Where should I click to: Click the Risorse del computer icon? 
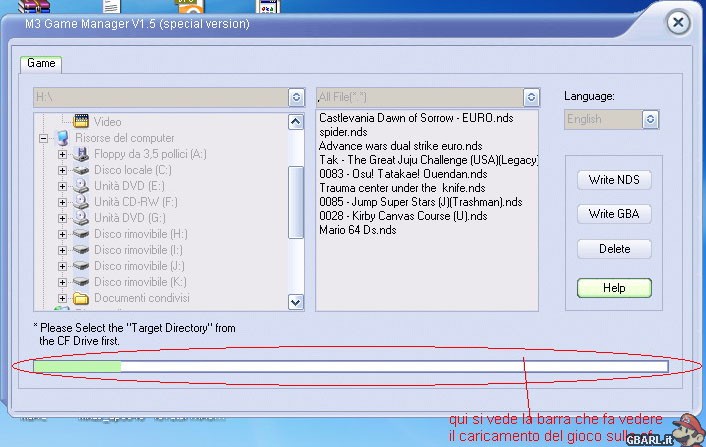tap(62, 138)
